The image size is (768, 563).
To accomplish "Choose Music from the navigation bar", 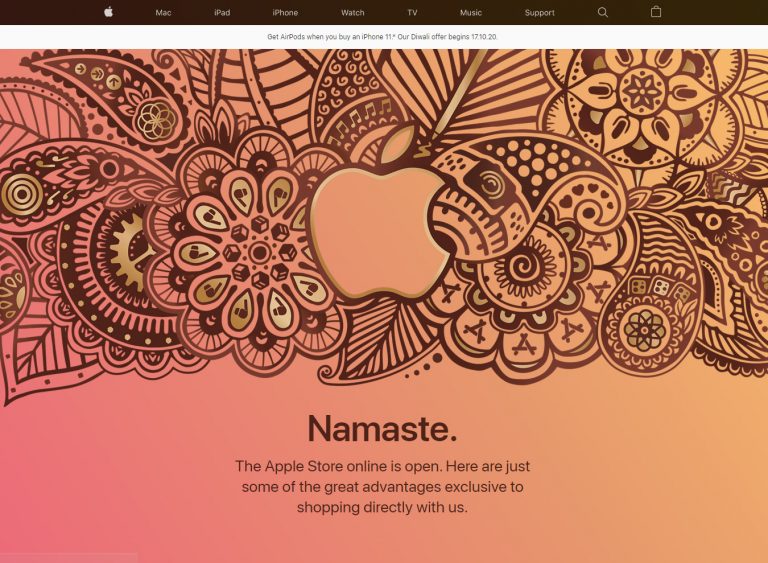I will [470, 13].
